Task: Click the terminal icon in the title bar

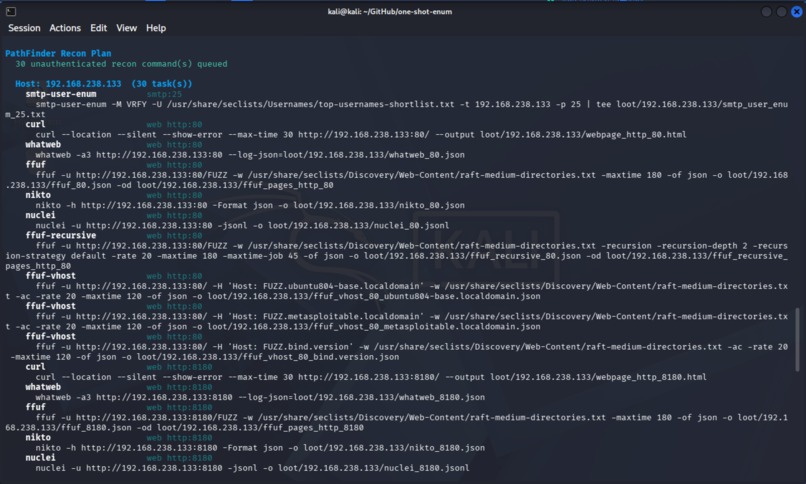Action: 11,11
